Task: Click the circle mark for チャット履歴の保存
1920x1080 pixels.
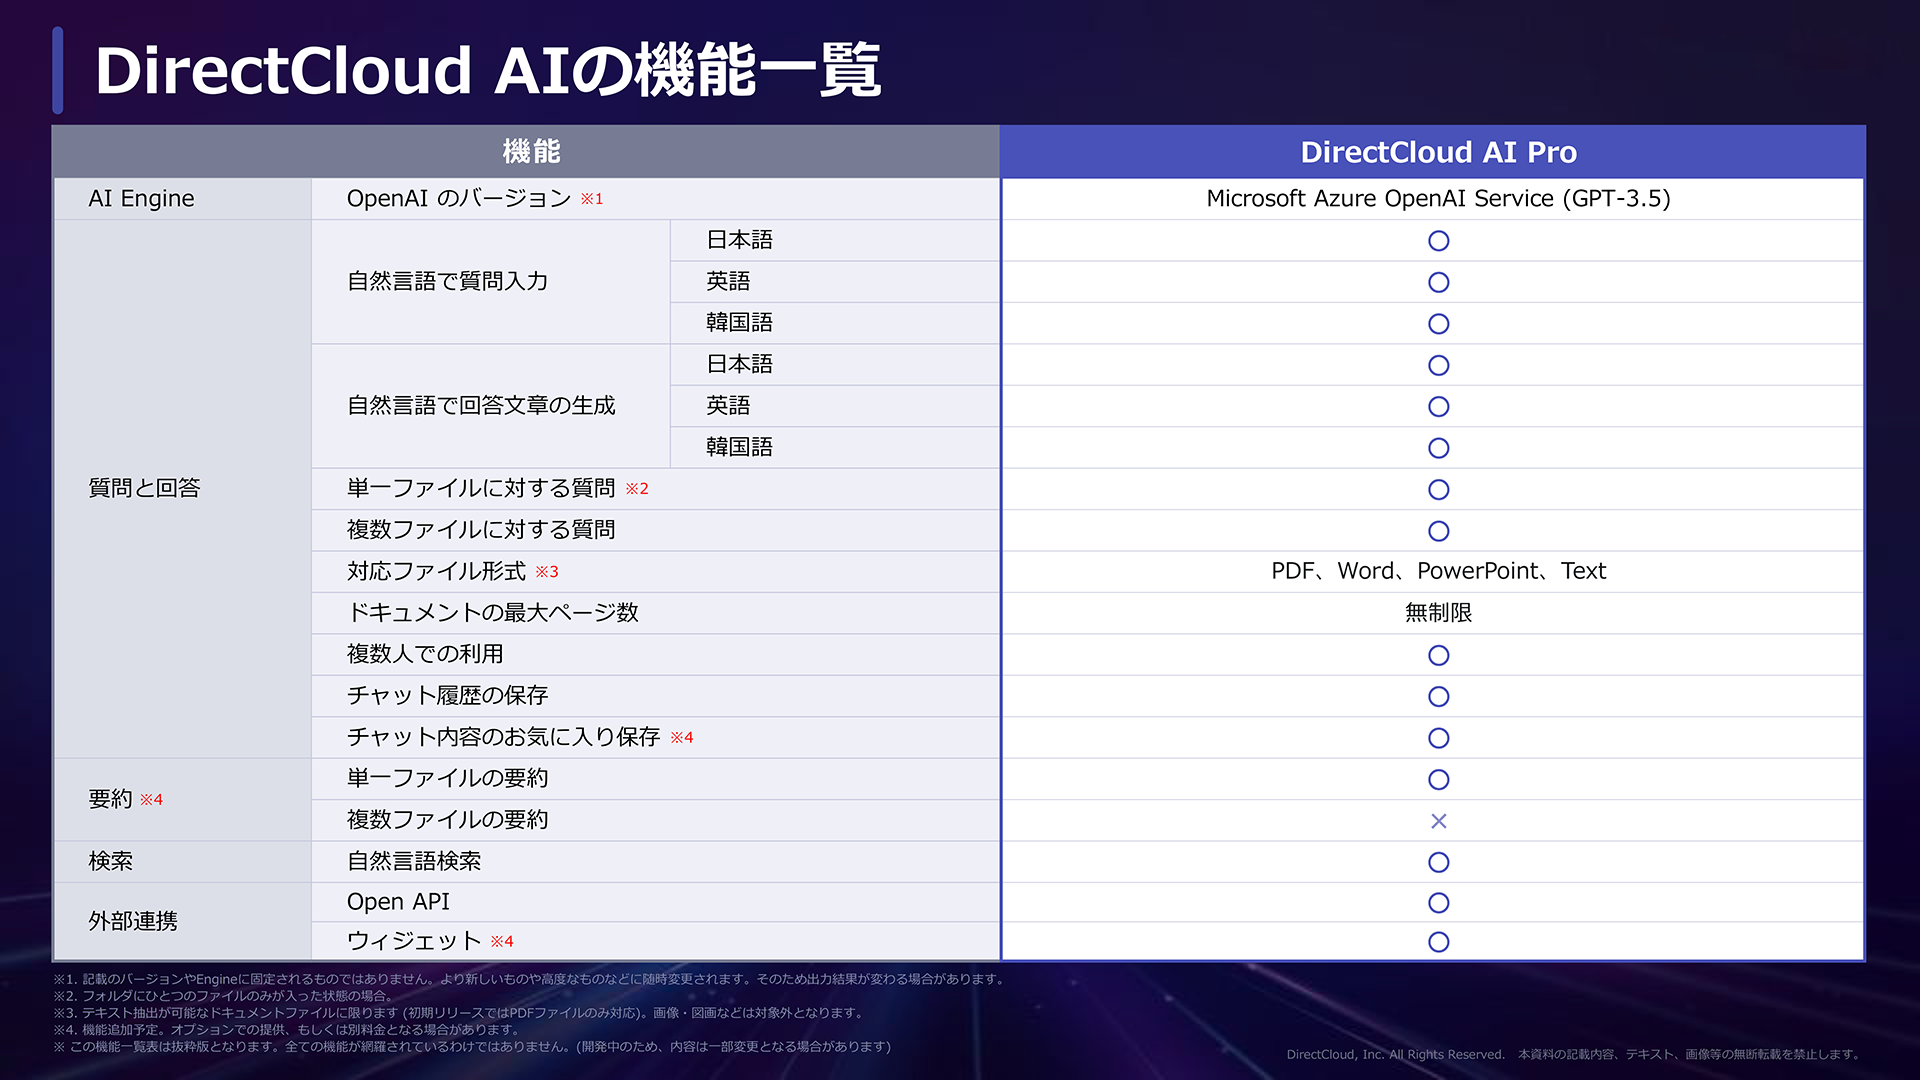Action: click(x=1438, y=696)
